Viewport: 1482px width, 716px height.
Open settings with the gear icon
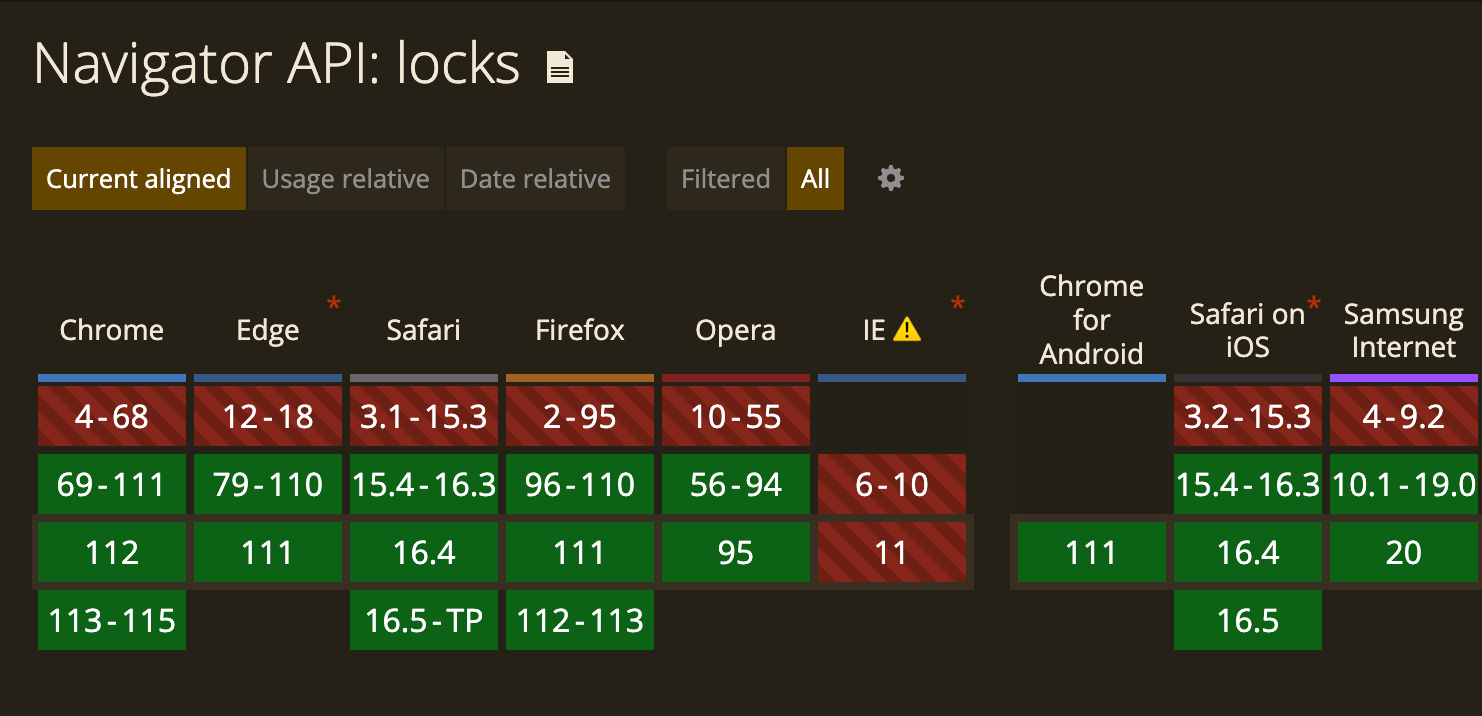(890, 179)
